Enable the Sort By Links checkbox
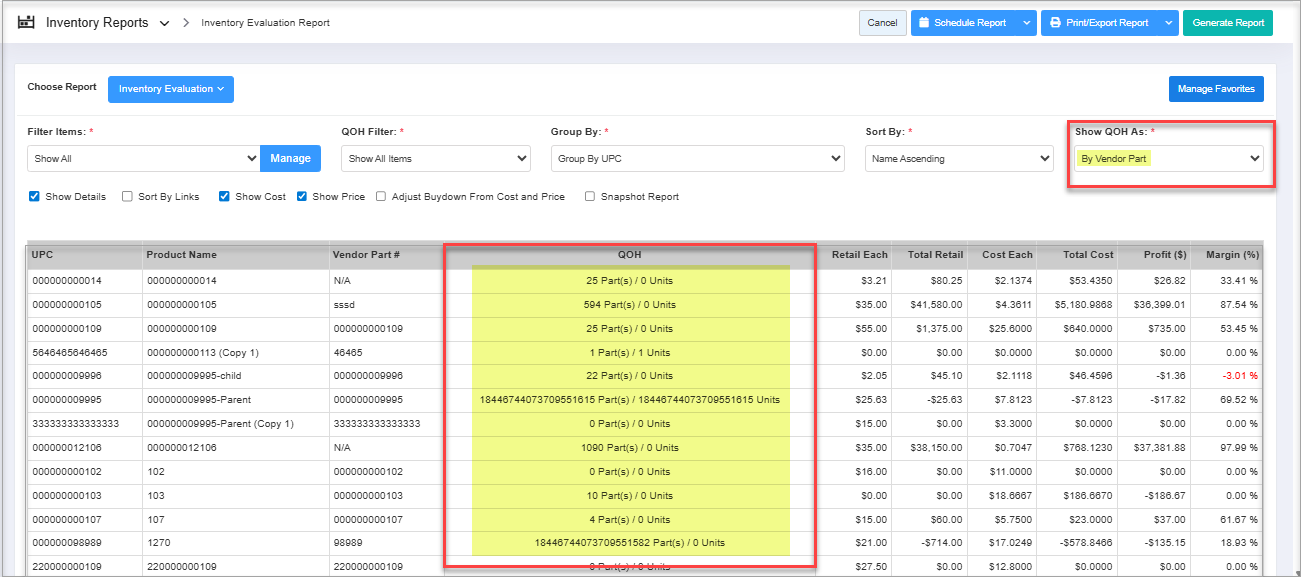This screenshot has height=577, width=1301. [x=127, y=197]
